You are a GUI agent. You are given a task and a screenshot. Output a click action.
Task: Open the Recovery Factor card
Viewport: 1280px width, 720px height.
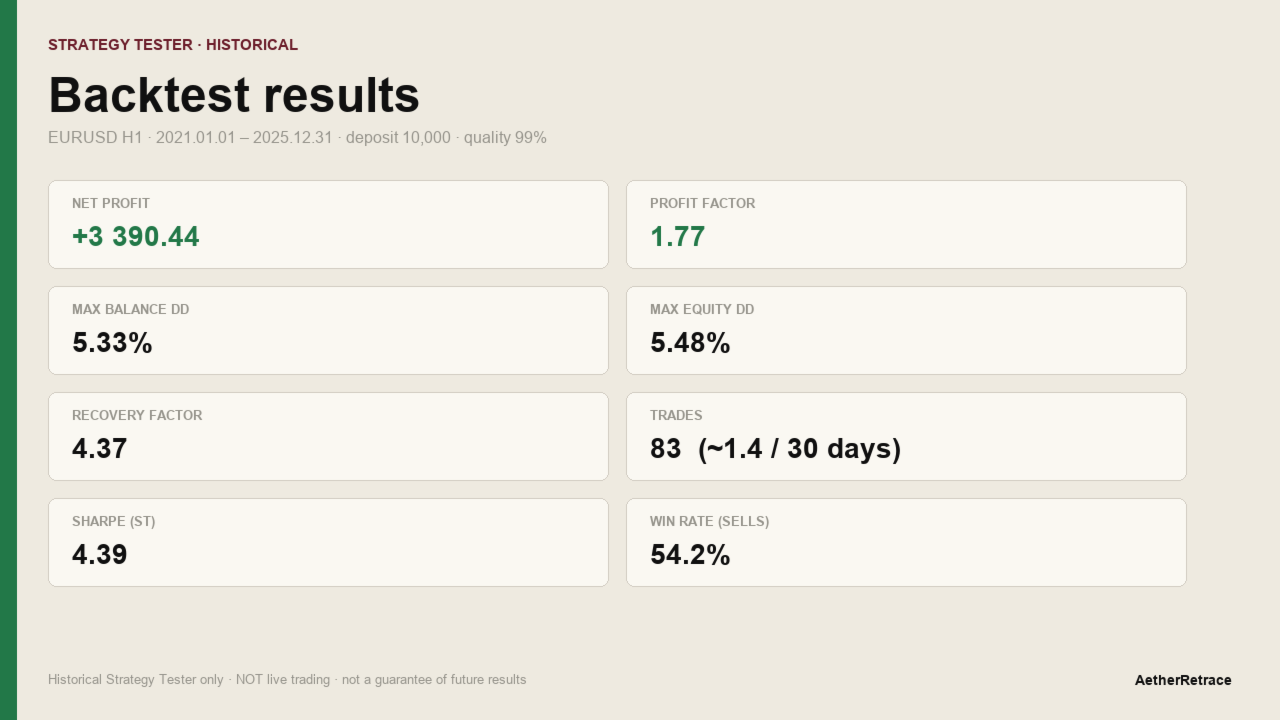[x=328, y=437]
